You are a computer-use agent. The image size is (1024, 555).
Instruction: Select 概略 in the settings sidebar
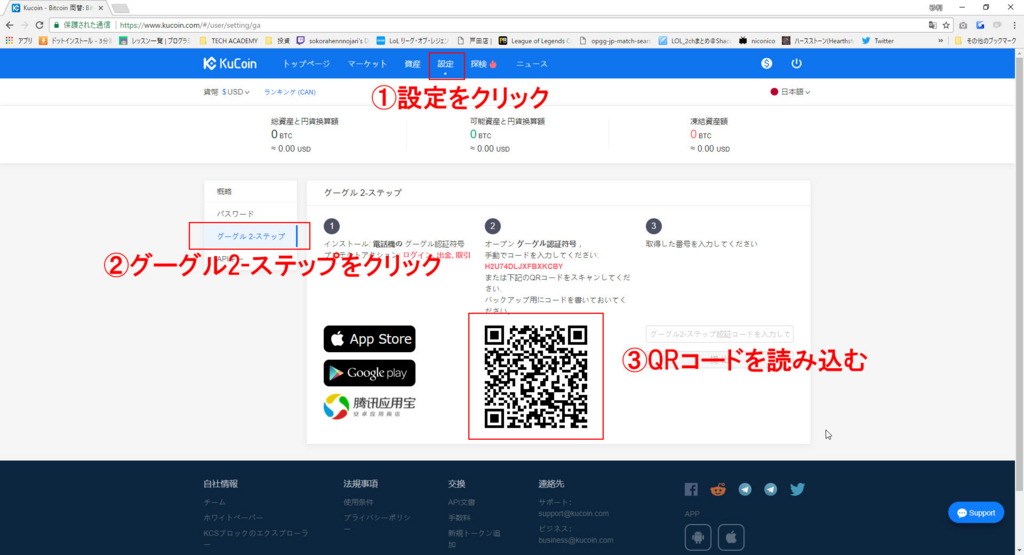[251, 191]
